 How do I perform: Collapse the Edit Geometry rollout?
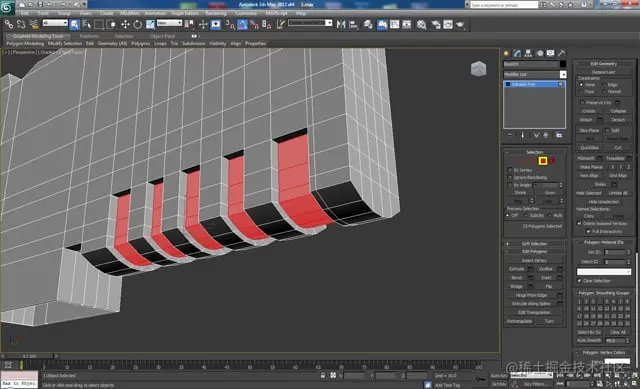(x=604, y=64)
